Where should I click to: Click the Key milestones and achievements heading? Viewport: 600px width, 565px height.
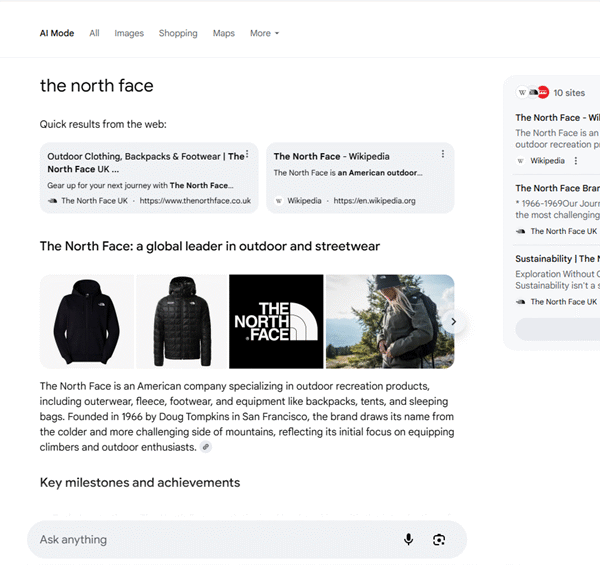point(140,483)
